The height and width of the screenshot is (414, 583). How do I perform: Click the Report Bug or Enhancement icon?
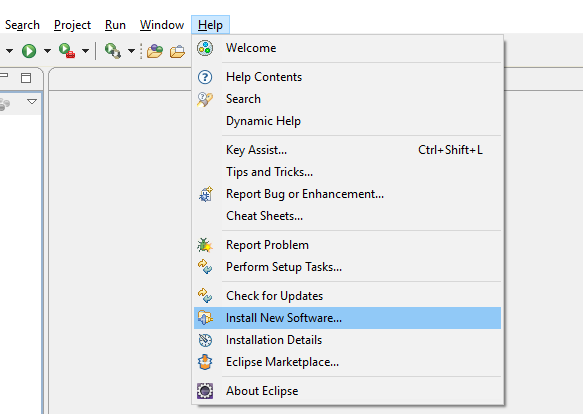pos(206,194)
